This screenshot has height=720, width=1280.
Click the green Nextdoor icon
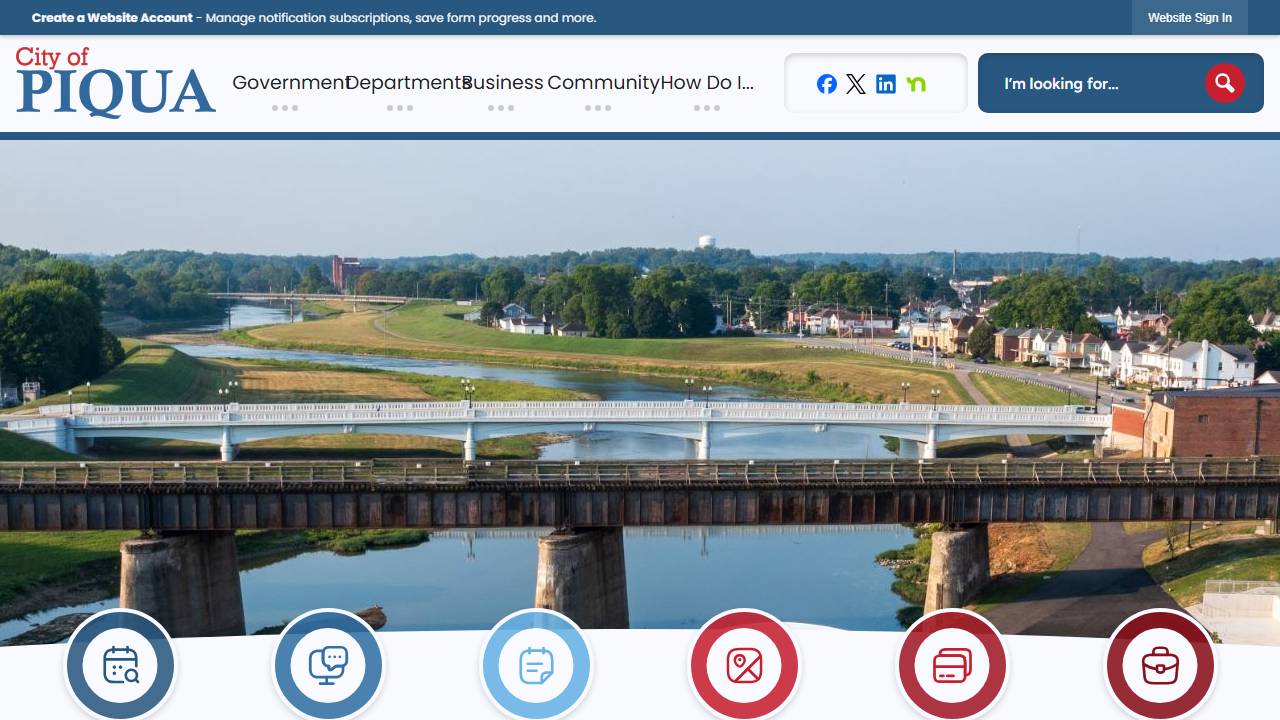(916, 84)
